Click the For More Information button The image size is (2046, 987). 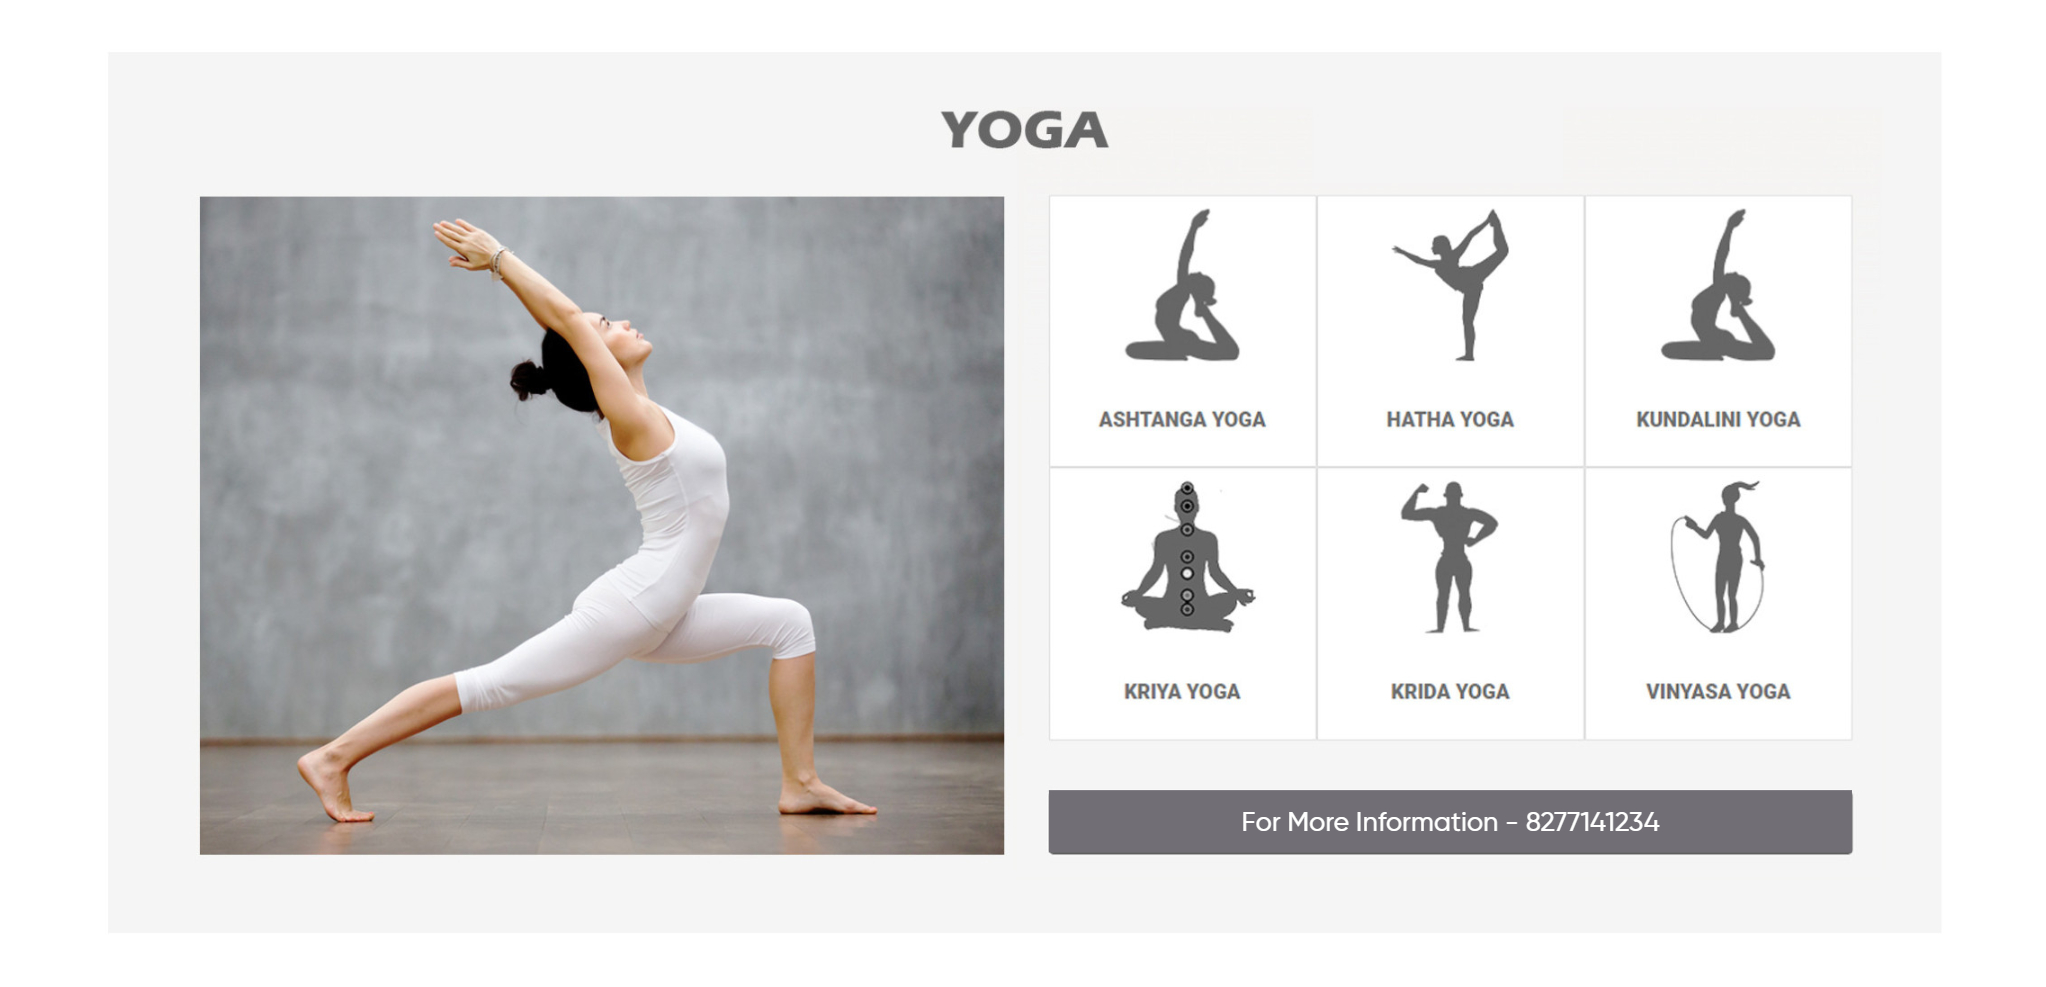(1450, 822)
